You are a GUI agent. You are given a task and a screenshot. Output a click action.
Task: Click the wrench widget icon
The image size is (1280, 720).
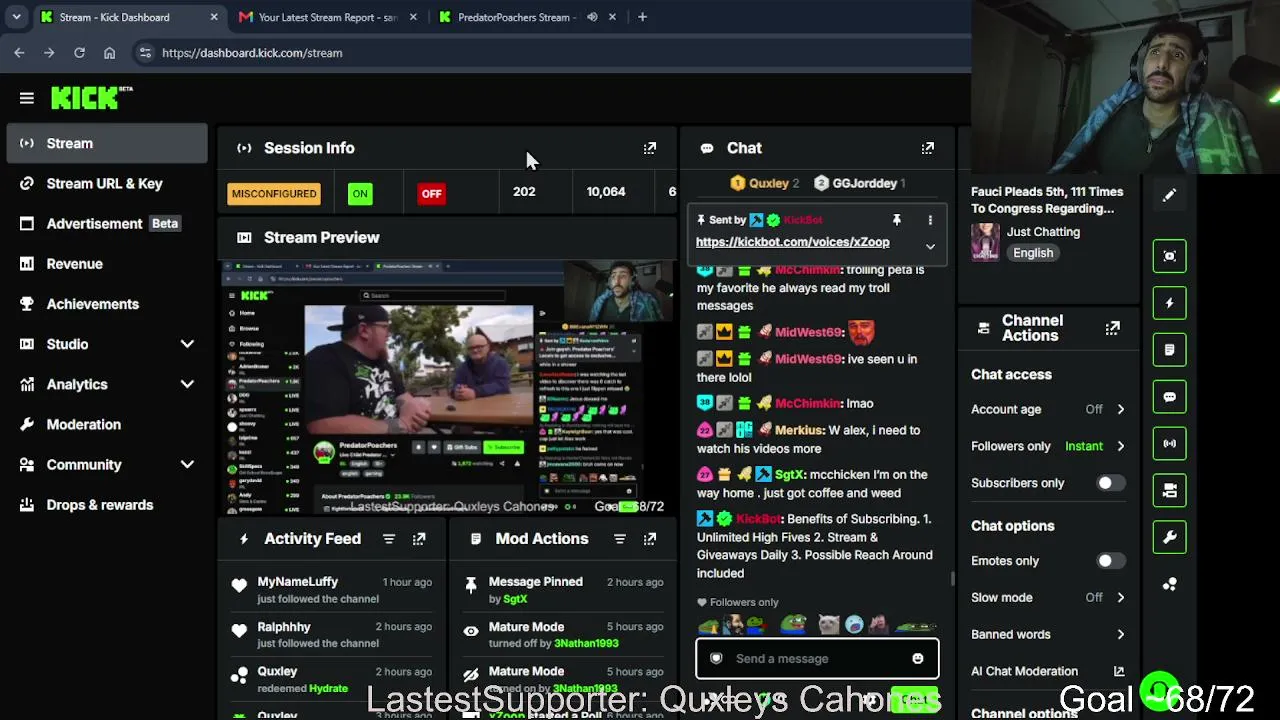pos(1169,537)
